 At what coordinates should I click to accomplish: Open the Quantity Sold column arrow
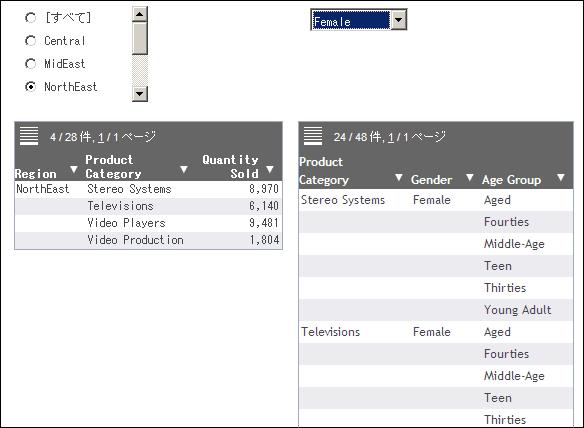[270, 169]
